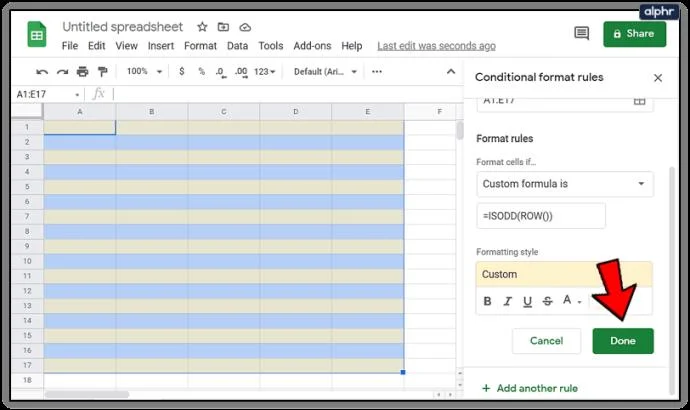Viewport: 690px width, 410px height.
Task: Select column A header
Action: click(x=80, y=112)
